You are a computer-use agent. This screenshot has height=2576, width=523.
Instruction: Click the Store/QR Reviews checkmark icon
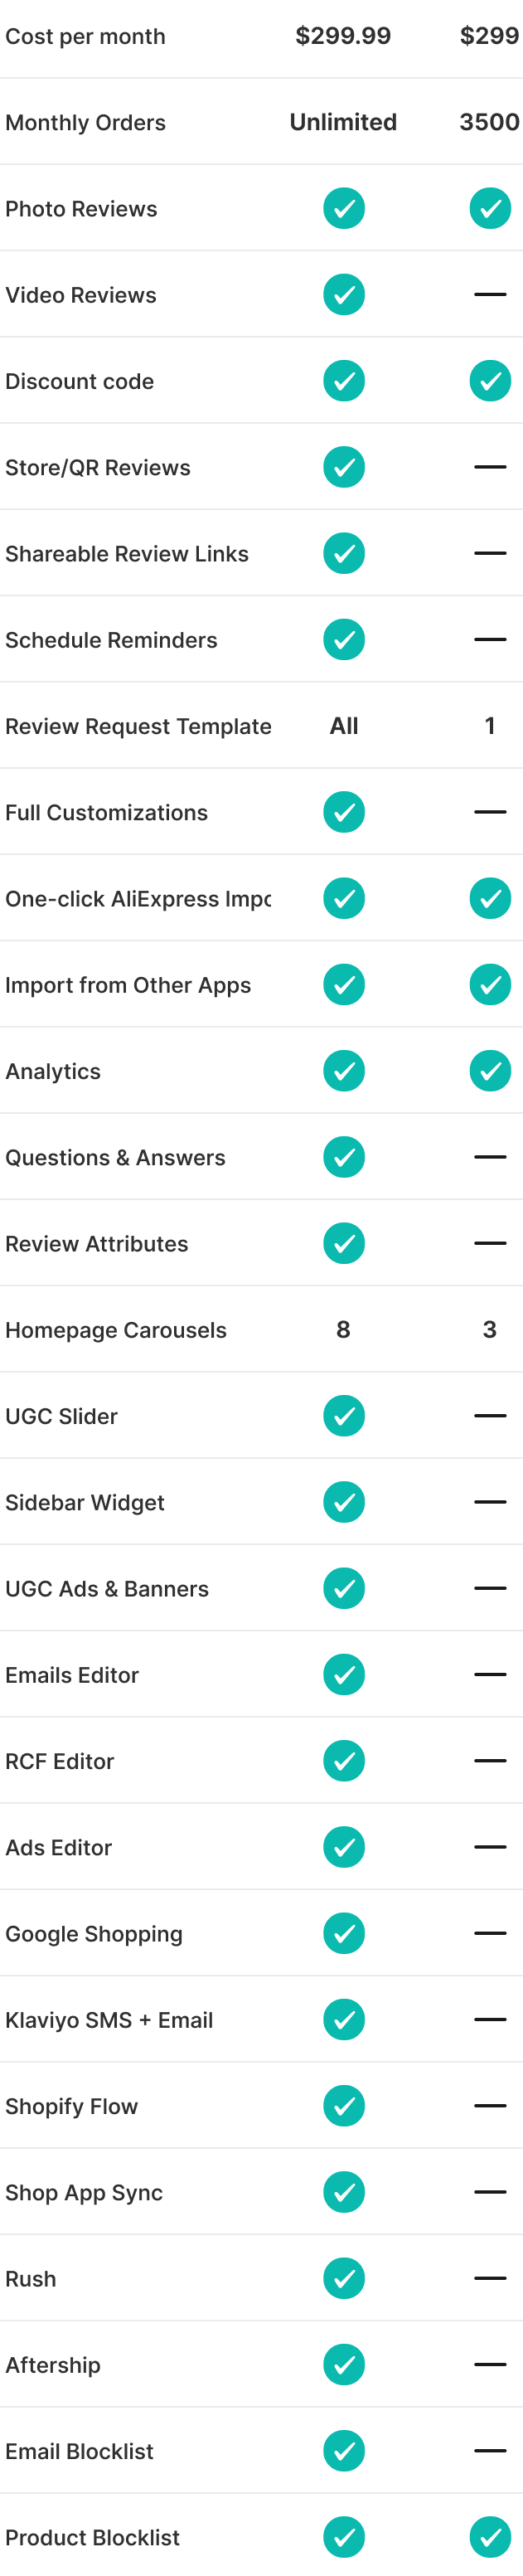(343, 467)
